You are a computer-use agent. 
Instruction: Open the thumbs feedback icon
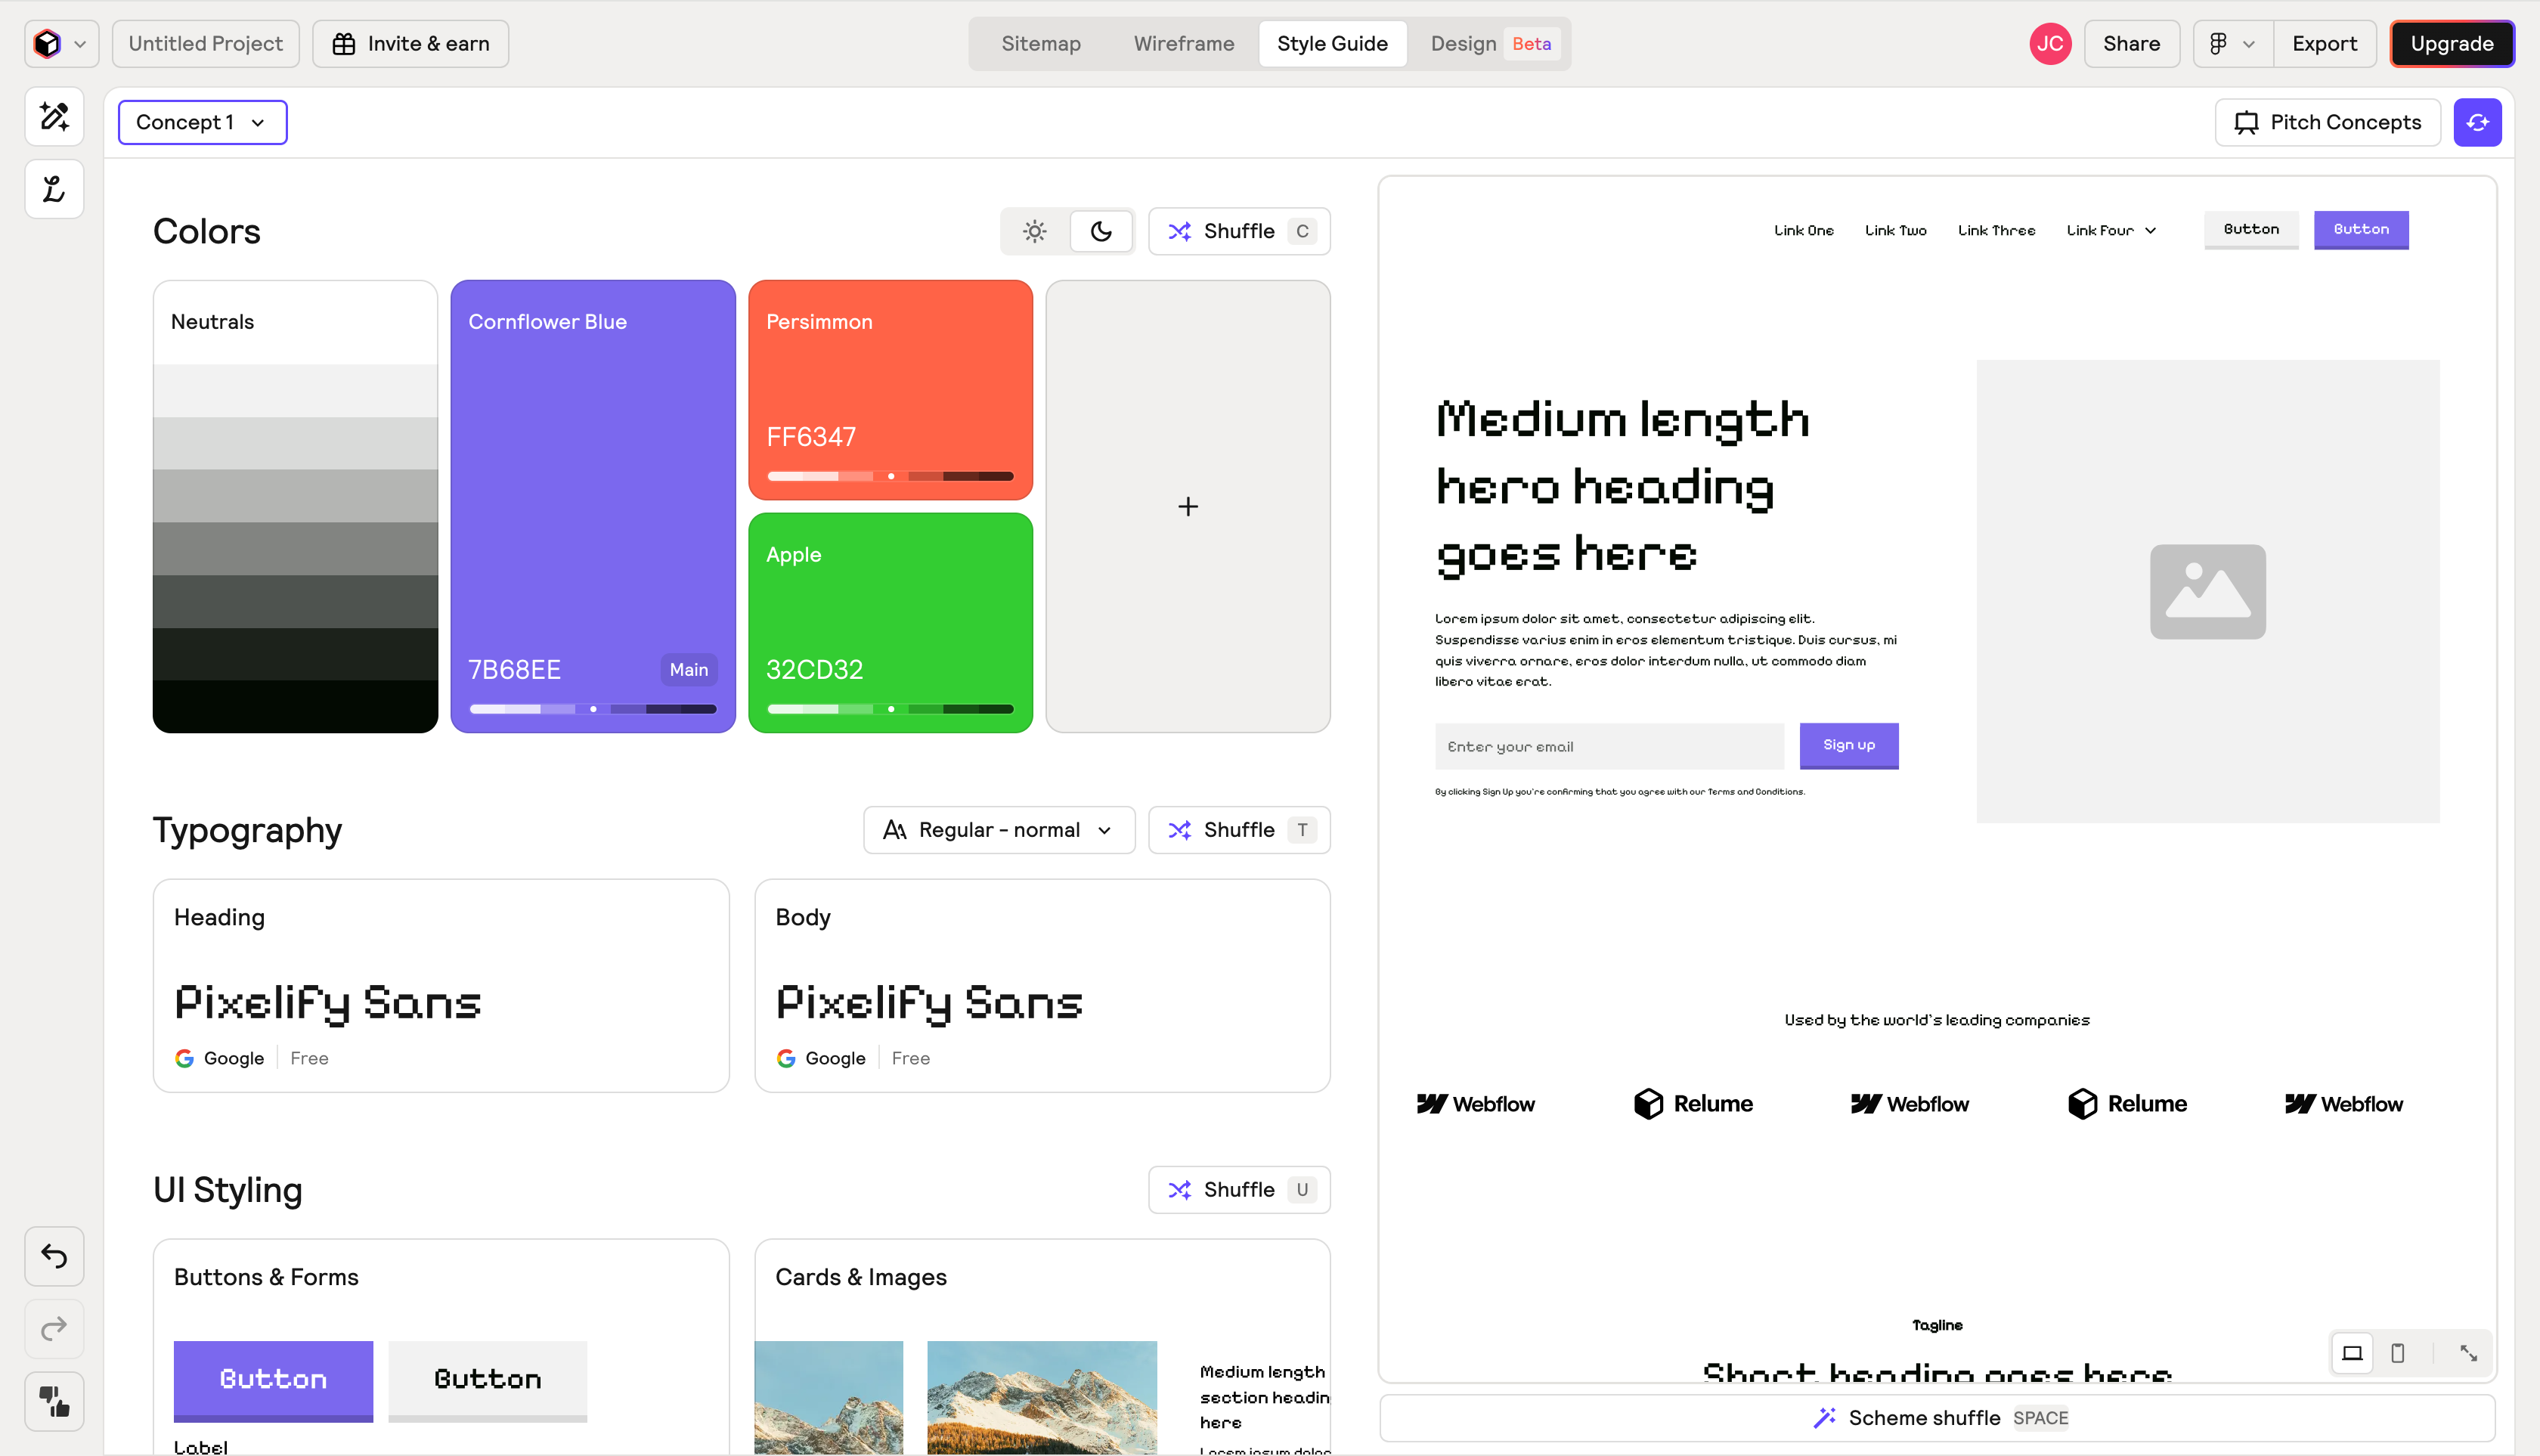[54, 1401]
